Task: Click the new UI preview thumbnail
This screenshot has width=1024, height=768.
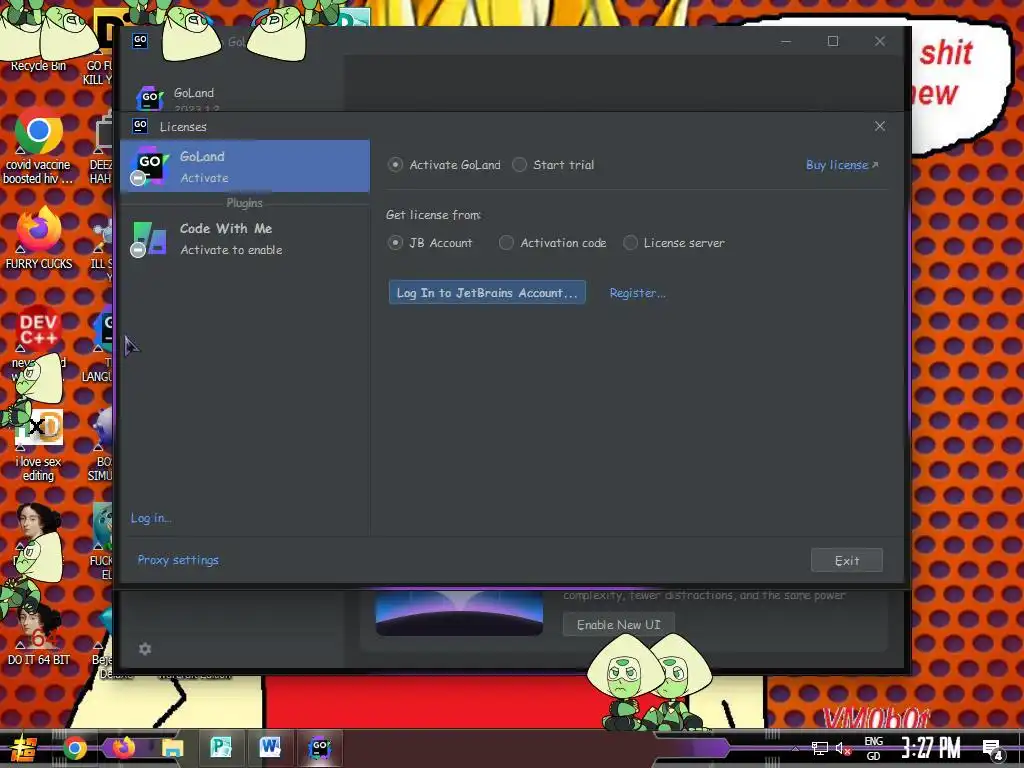Action: 459,613
